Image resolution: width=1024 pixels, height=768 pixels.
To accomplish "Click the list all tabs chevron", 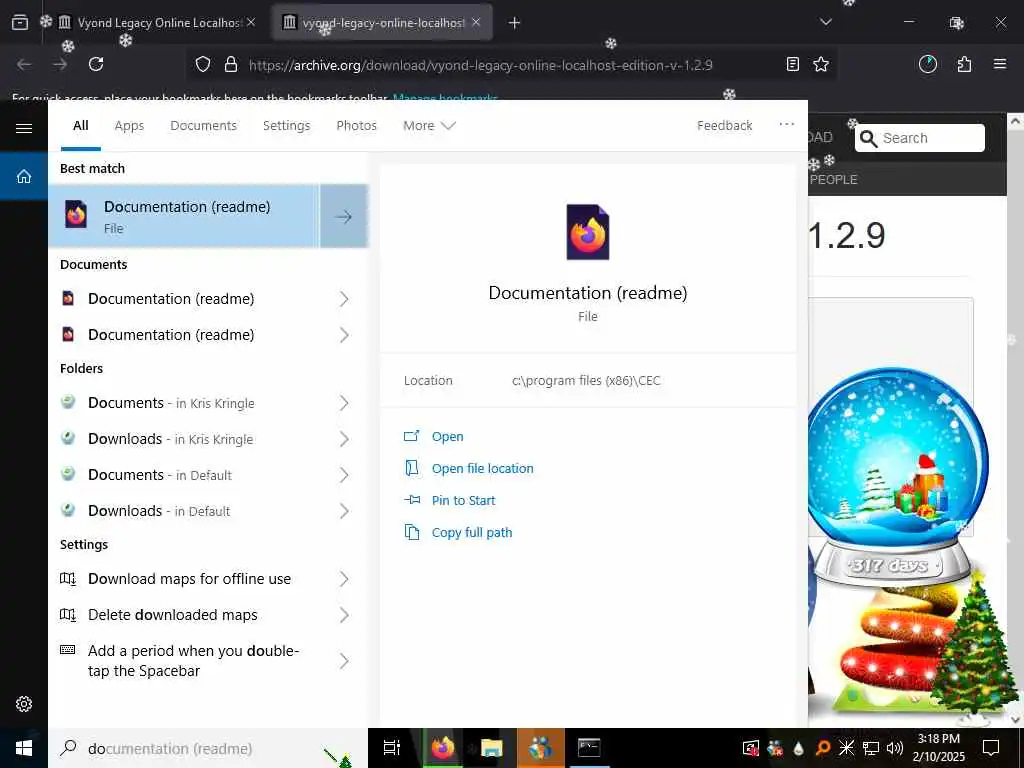I will click(826, 22).
